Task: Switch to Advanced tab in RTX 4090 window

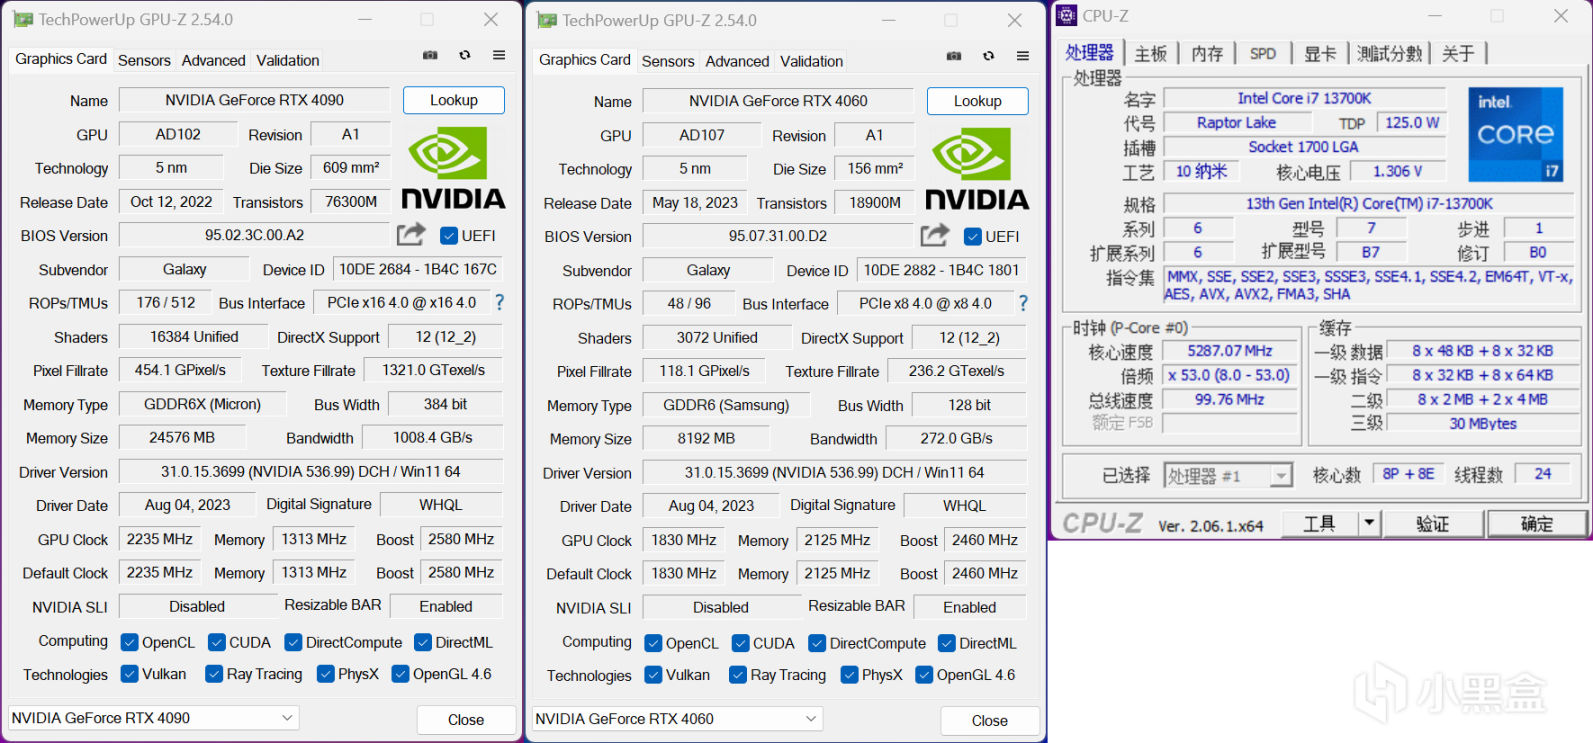Action: (x=213, y=60)
